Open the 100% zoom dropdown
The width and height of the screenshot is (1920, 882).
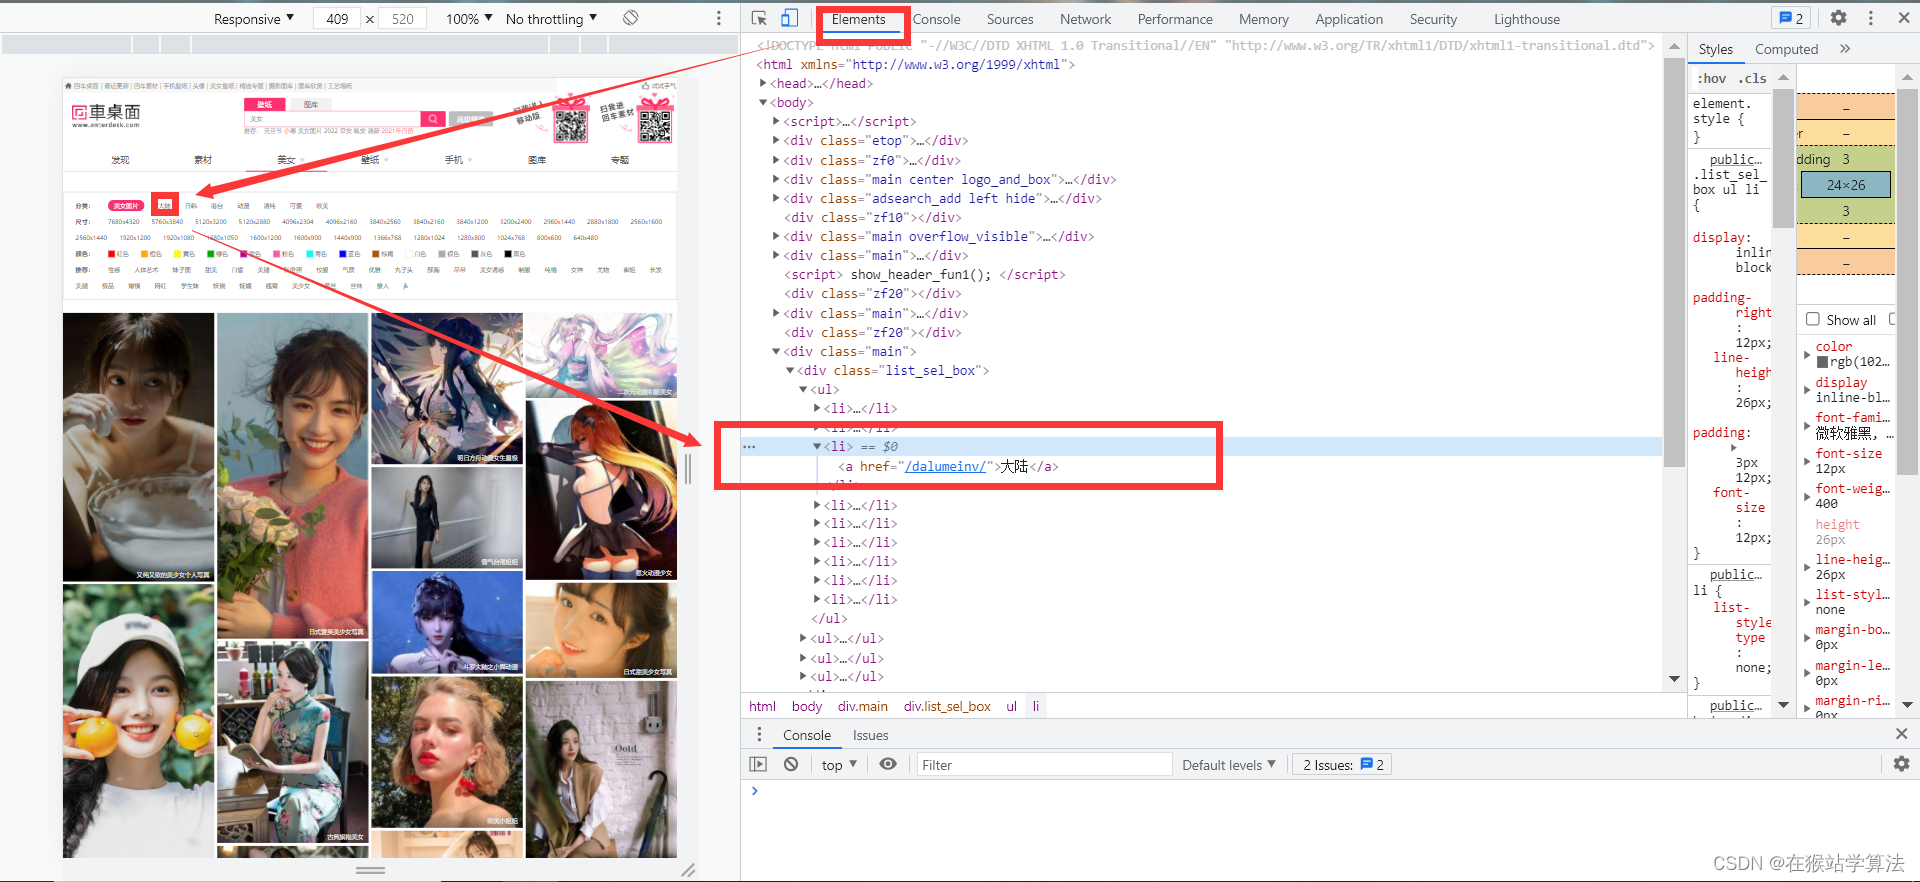coord(469,18)
